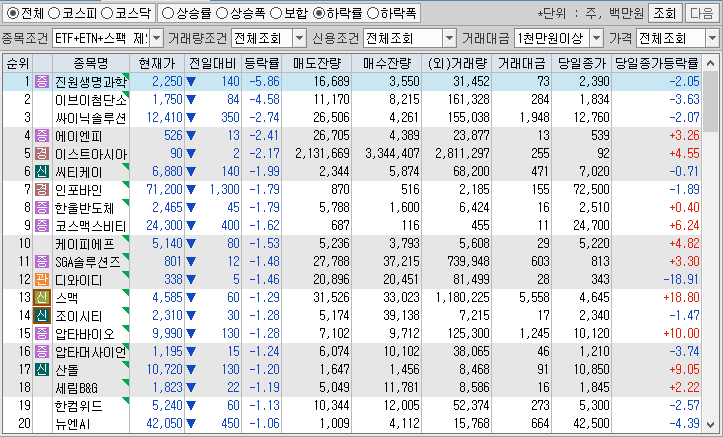Viewport: 723px width, 437px height.
Task: Click the 증 badge beside 한울반도체
Action: 42,207
